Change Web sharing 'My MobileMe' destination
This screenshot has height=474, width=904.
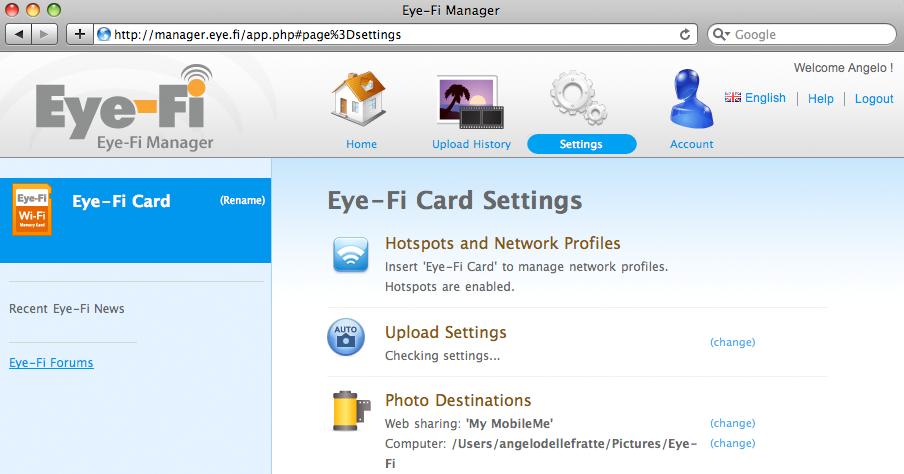[x=732, y=423]
